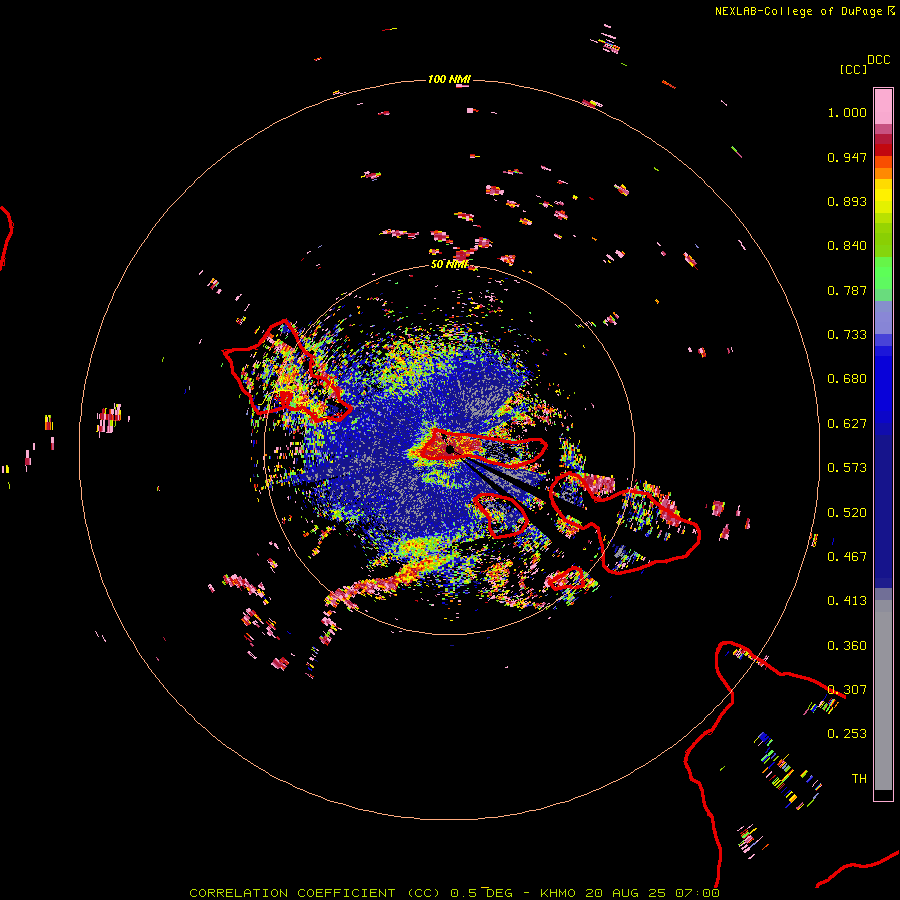Click the 0.893 scale value
The height and width of the screenshot is (900, 900).
tap(847, 201)
